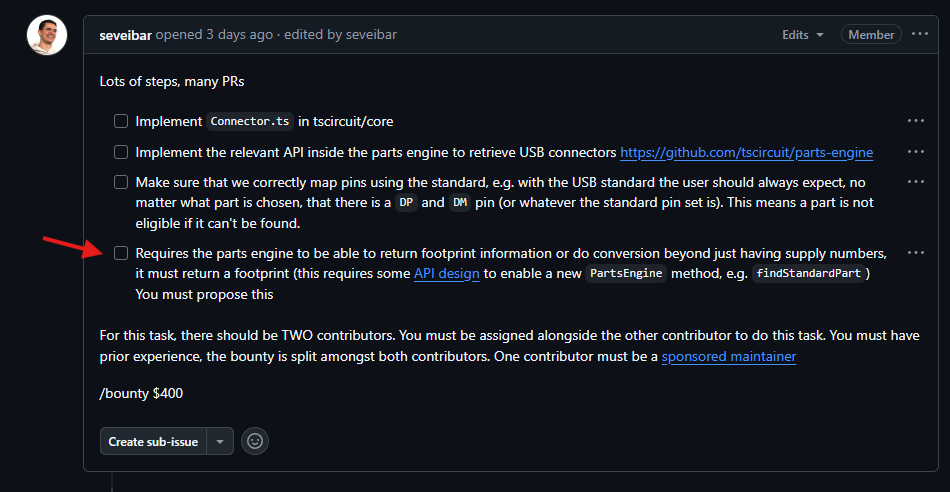
Task: Click the Create sub-issue button
Action: click(153, 441)
